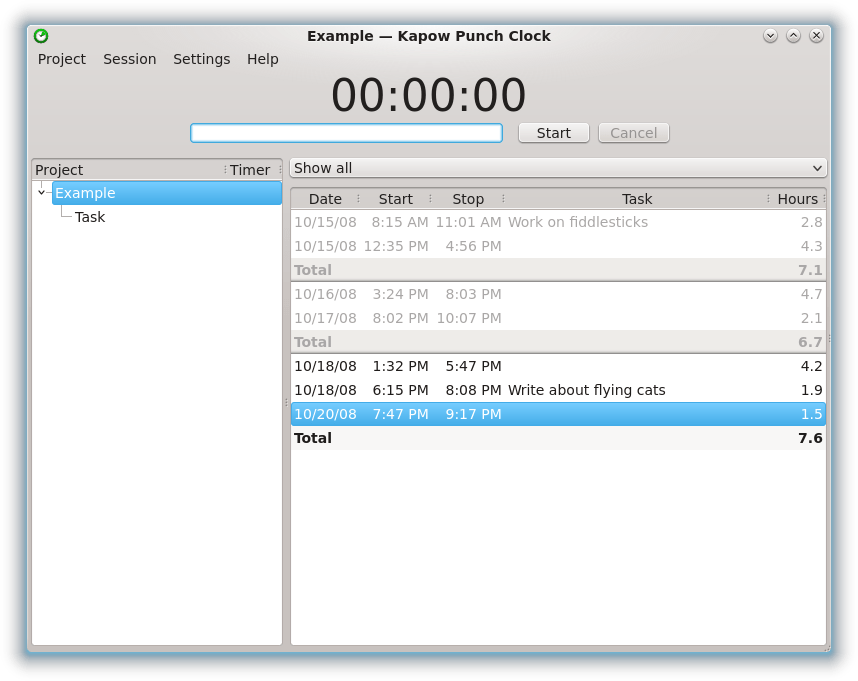Click the Total 6.7 billed row
This screenshot has width=858, height=681.
click(x=558, y=342)
